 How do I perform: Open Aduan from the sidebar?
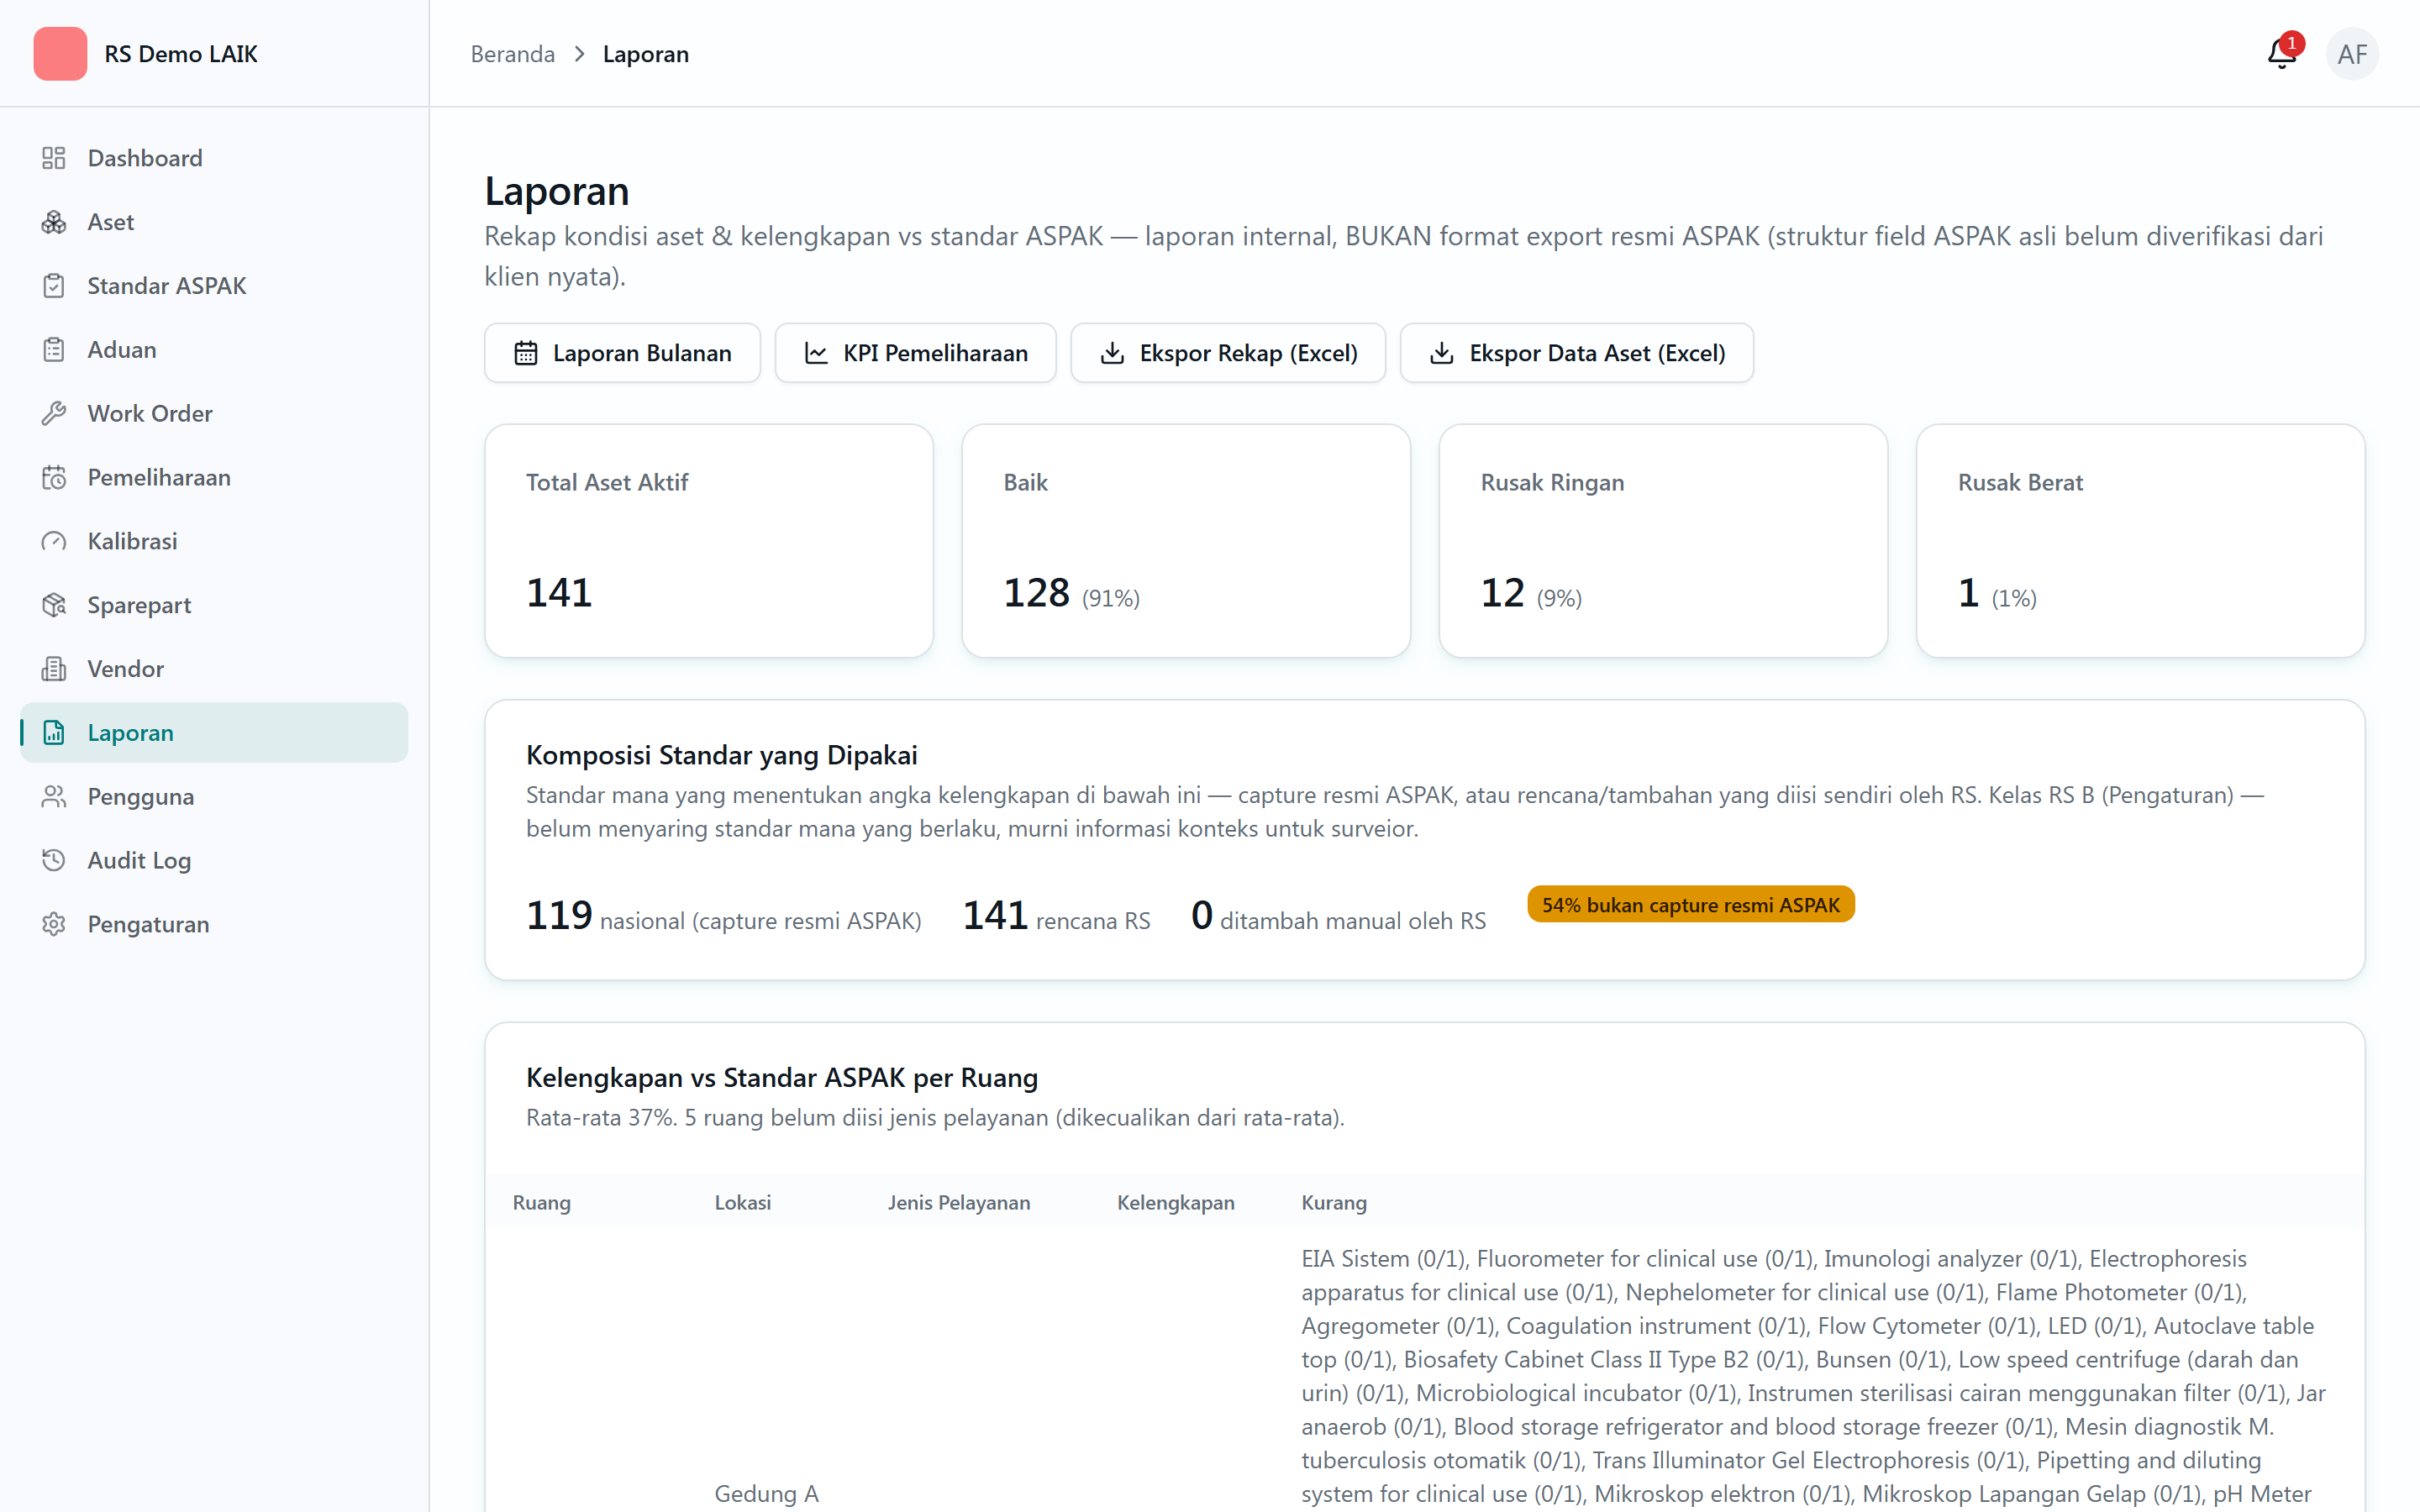point(214,350)
